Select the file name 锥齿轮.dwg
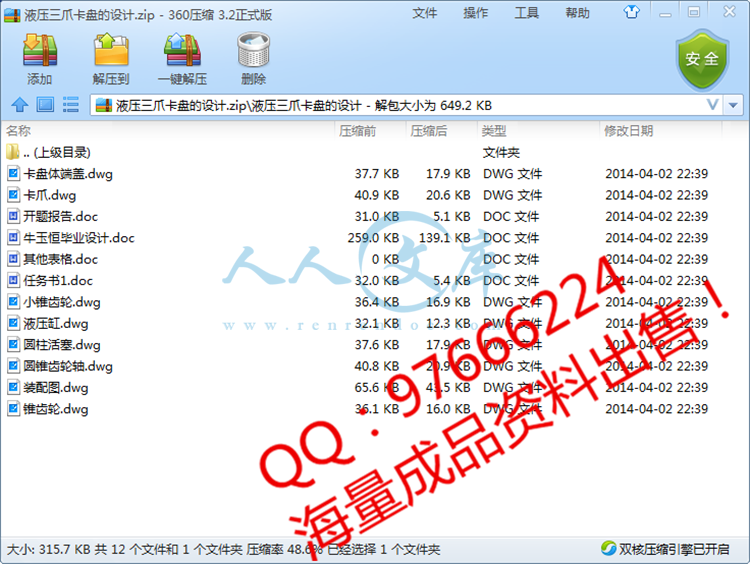The width and height of the screenshot is (750, 564). point(56,409)
